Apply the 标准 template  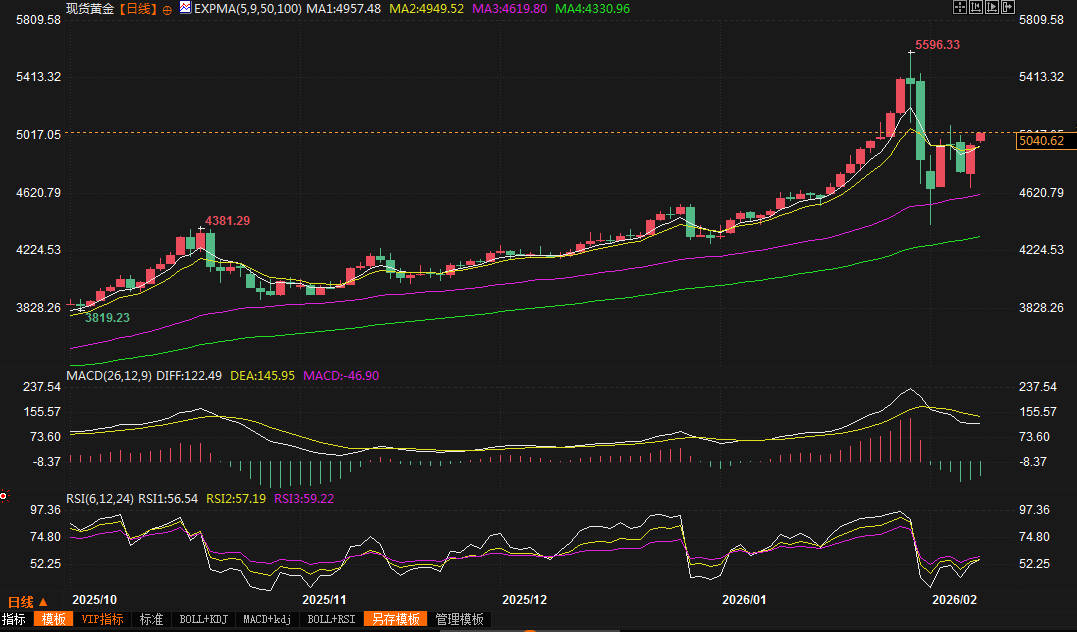pos(151,620)
